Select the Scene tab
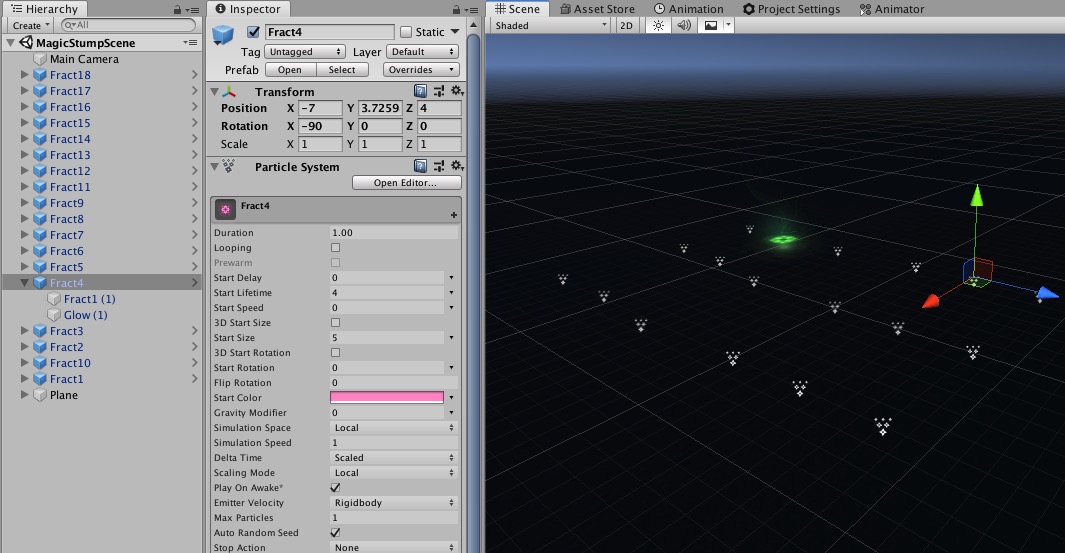The width and height of the screenshot is (1065, 553). (x=518, y=9)
